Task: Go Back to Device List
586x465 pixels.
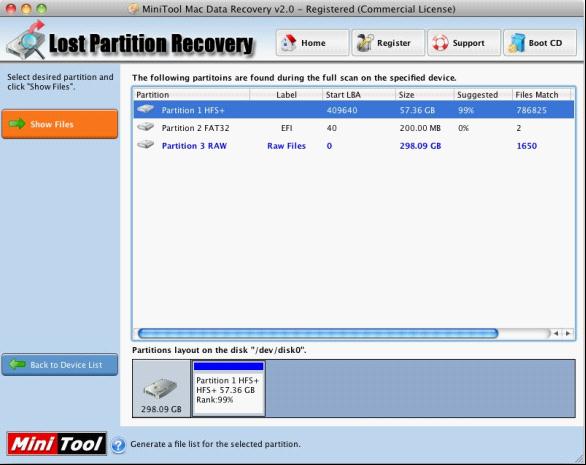Action: click(x=60, y=364)
